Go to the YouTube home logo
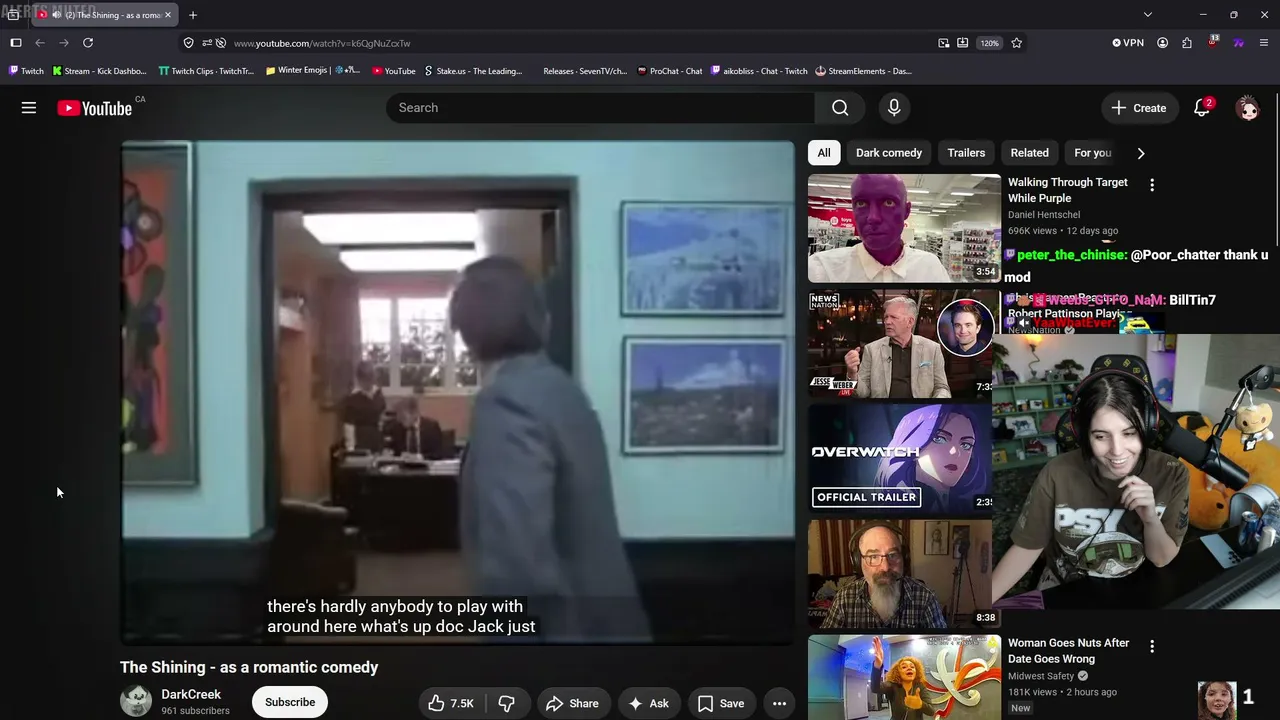Image resolution: width=1280 pixels, height=720 pixels. click(95, 108)
